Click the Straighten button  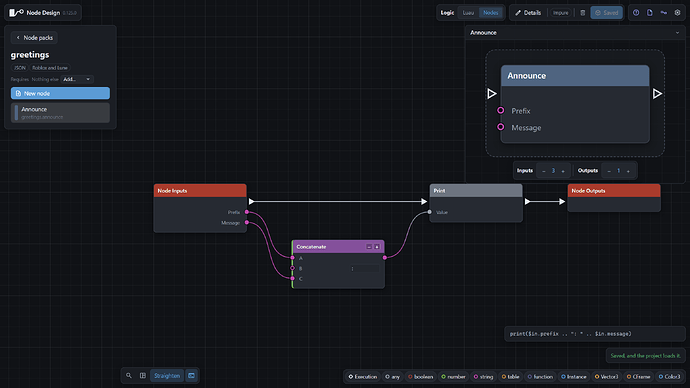(x=167, y=376)
